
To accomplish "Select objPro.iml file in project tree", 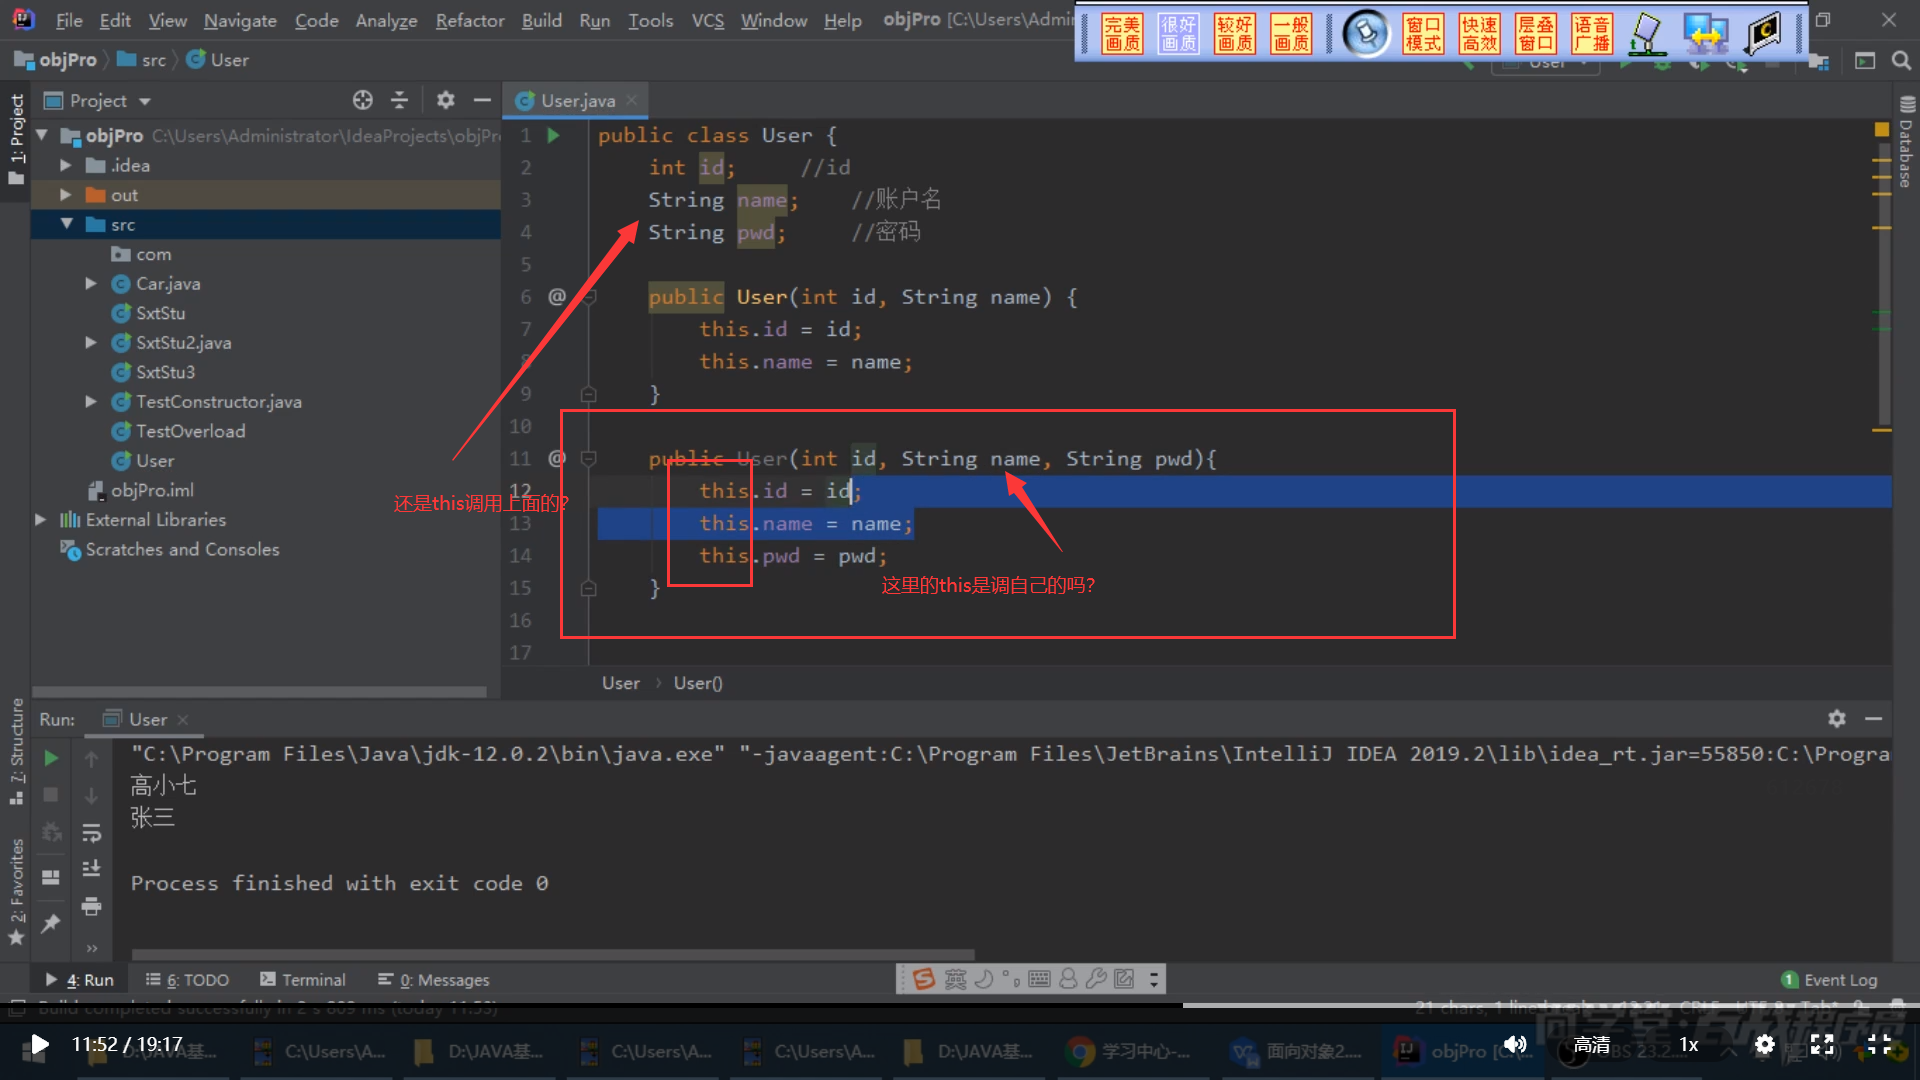I will point(152,490).
